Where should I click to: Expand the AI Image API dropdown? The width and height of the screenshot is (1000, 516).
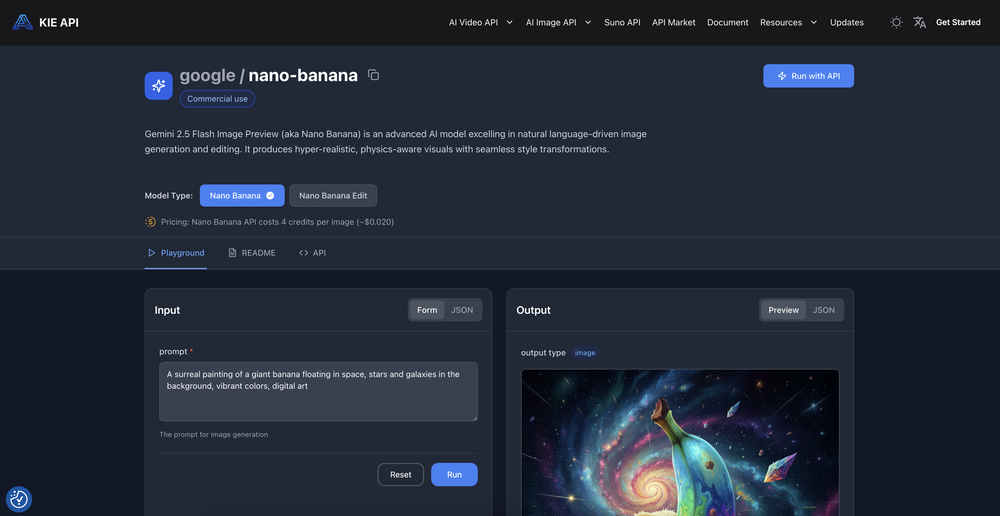(x=558, y=22)
